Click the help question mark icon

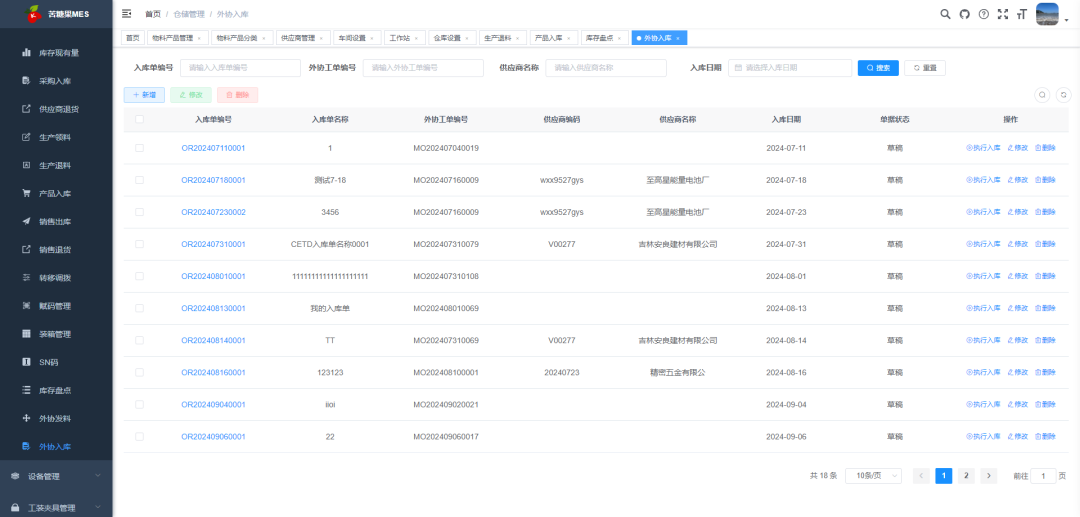coord(984,14)
